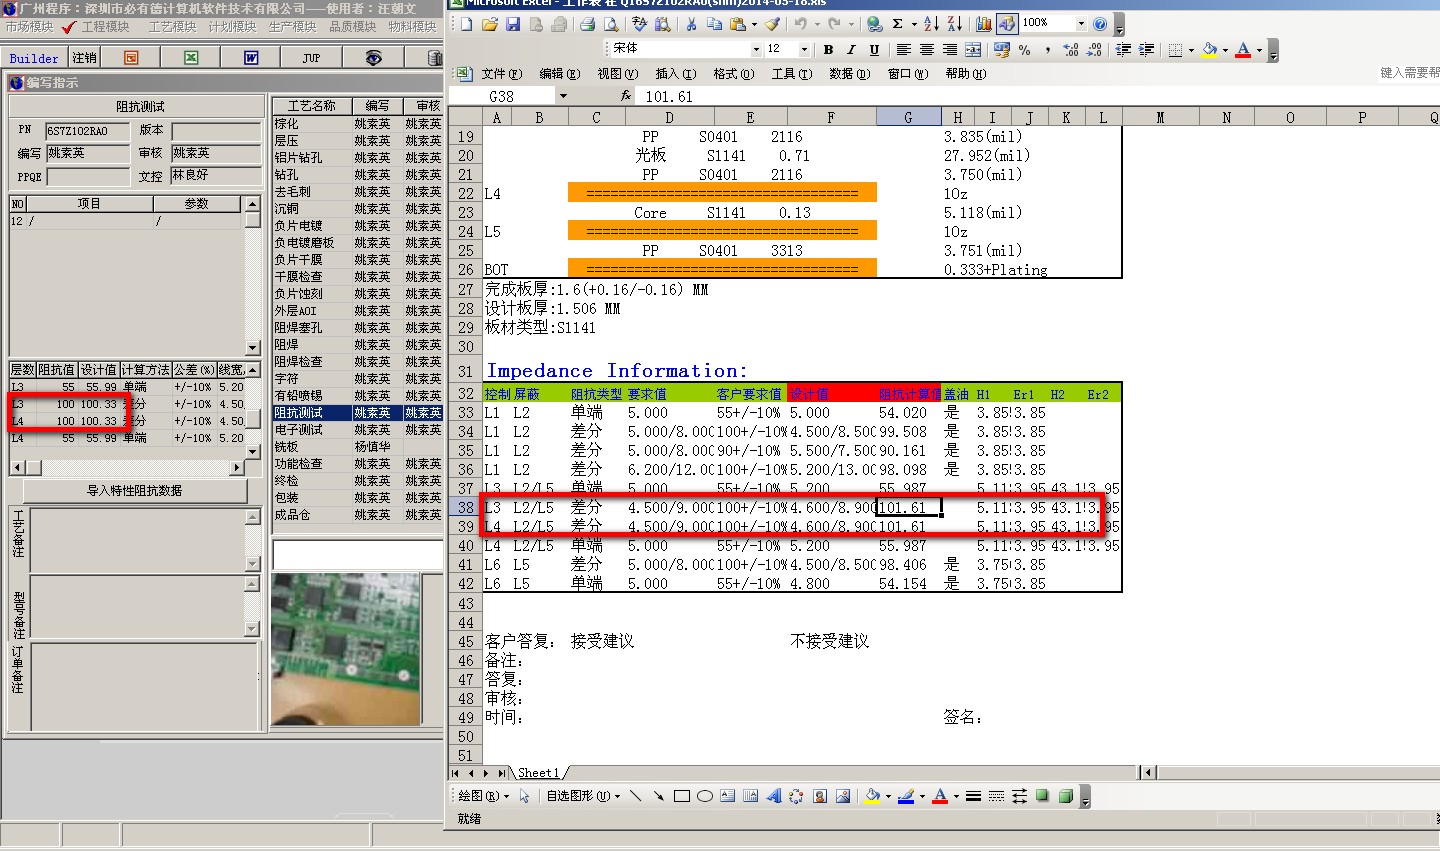This screenshot has height=851, width=1440.
Task: Click the New workbook icon in Excel
Action: (467, 24)
